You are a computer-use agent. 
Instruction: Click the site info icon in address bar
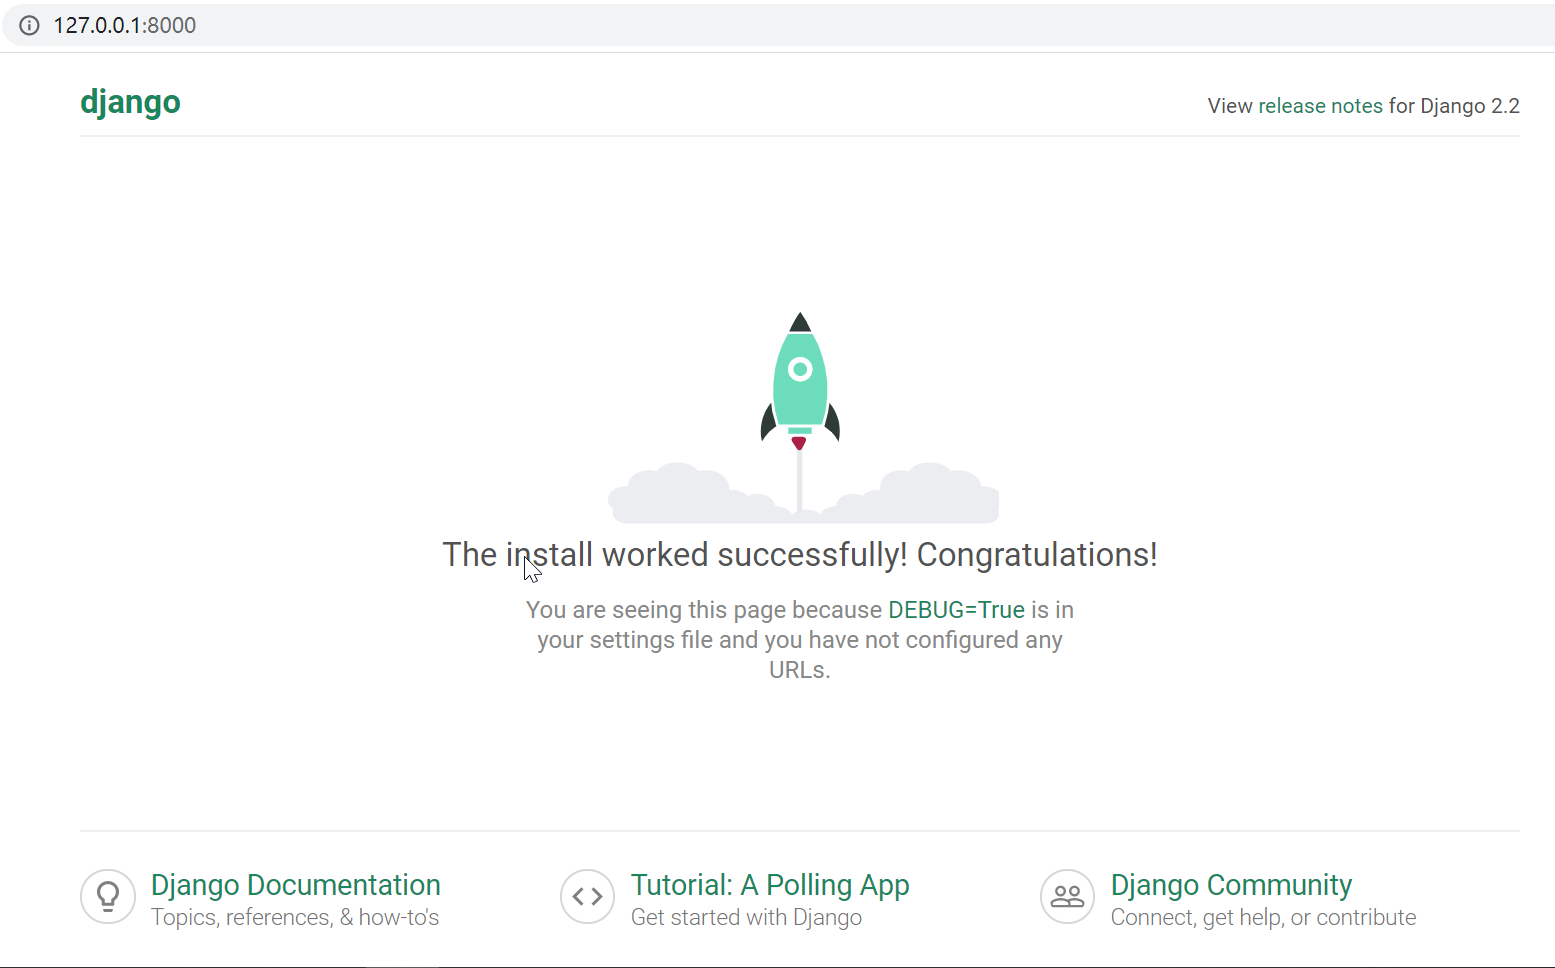pyautogui.click(x=29, y=25)
